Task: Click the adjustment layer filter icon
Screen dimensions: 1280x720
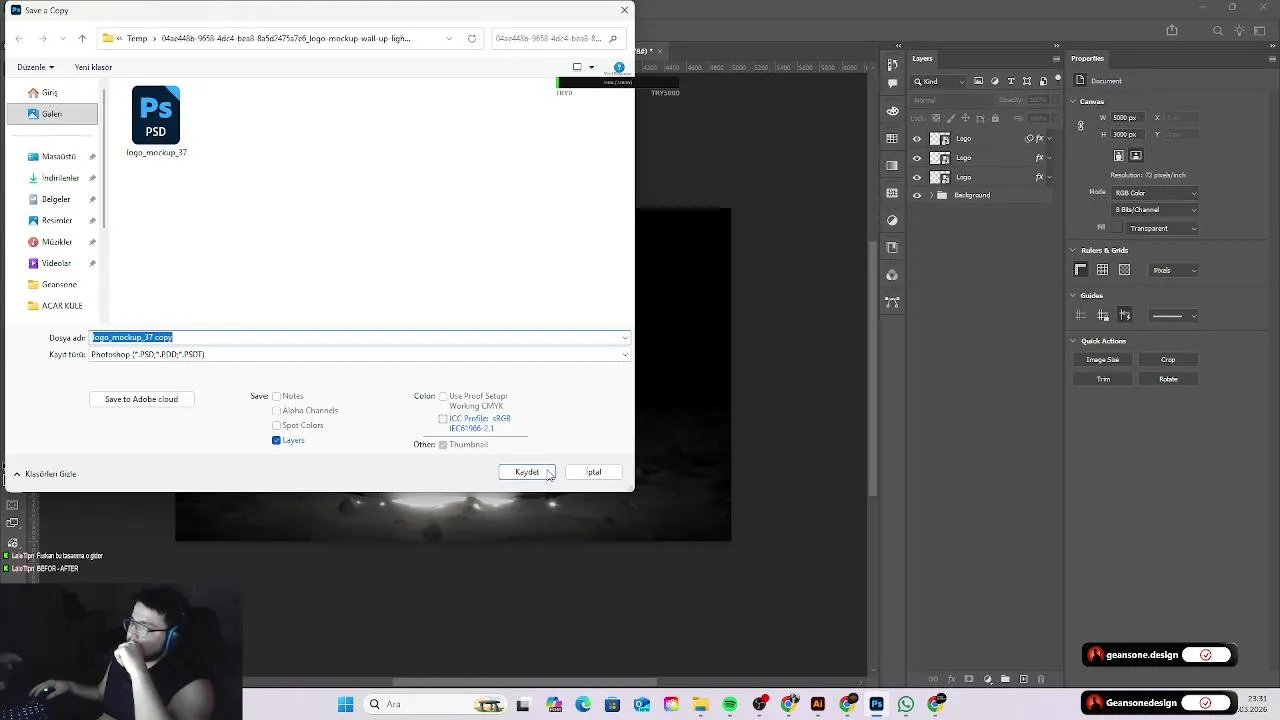Action: point(995,81)
